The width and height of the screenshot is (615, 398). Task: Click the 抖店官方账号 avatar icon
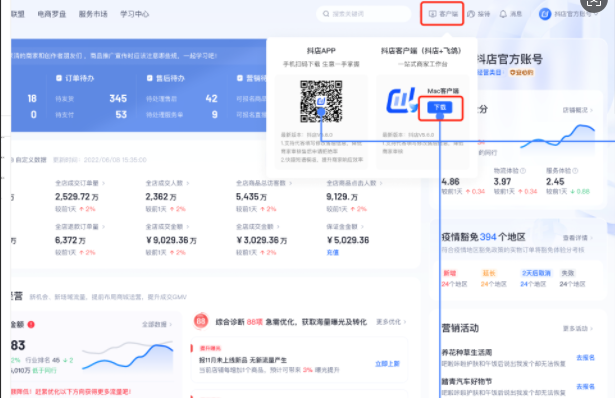tap(545, 14)
